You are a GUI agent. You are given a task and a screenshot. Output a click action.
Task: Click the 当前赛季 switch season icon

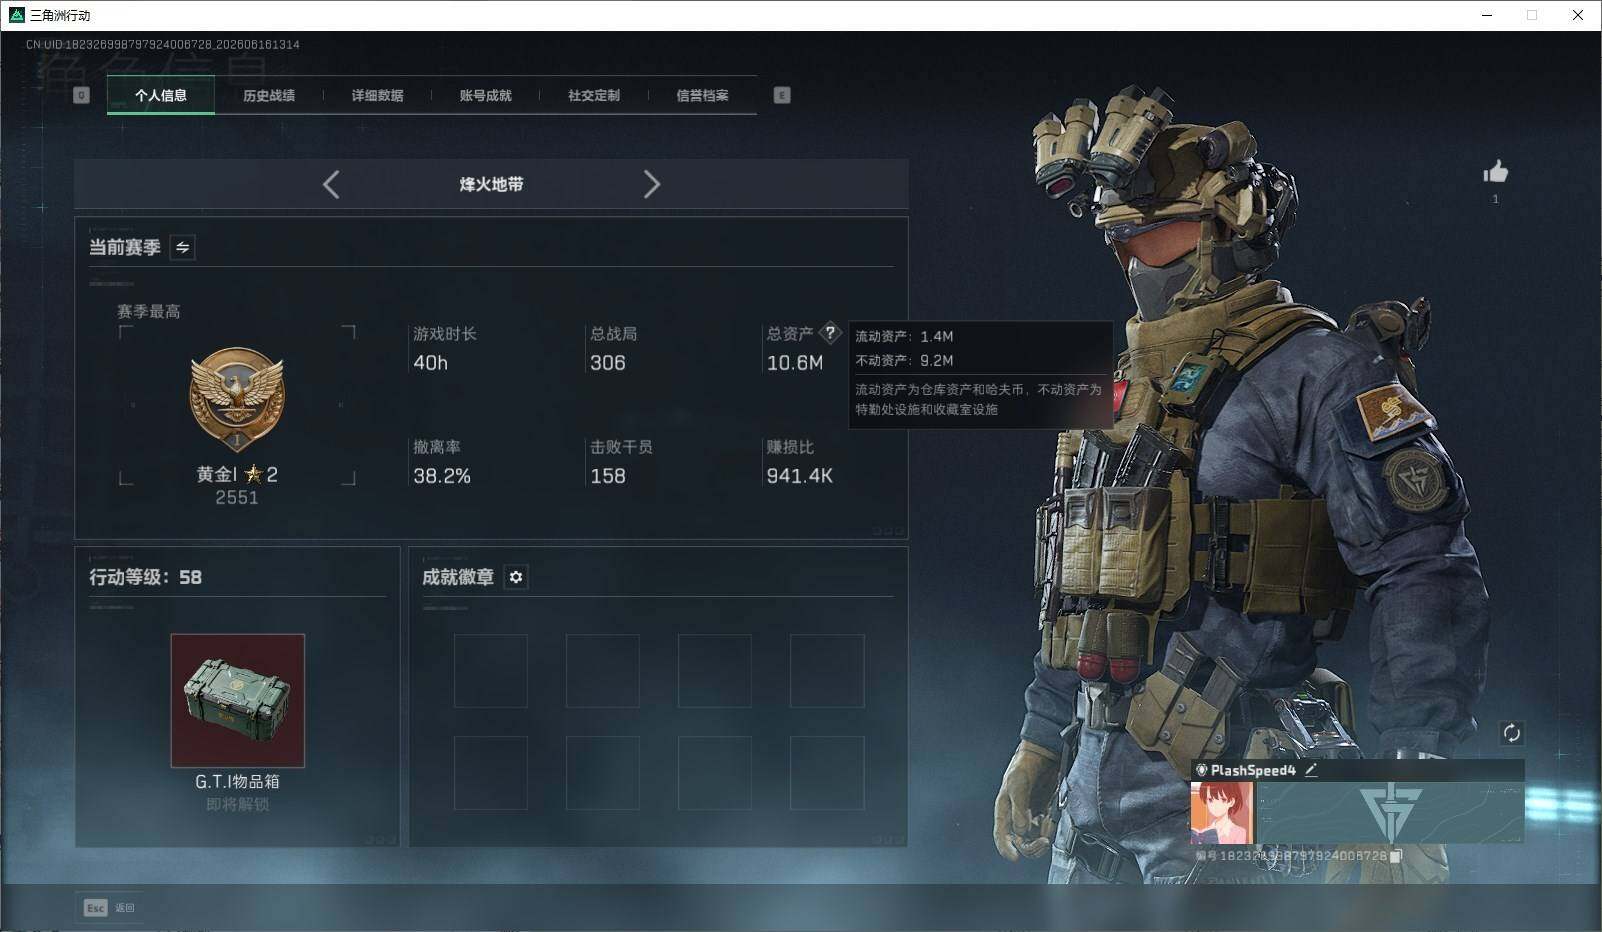[182, 247]
